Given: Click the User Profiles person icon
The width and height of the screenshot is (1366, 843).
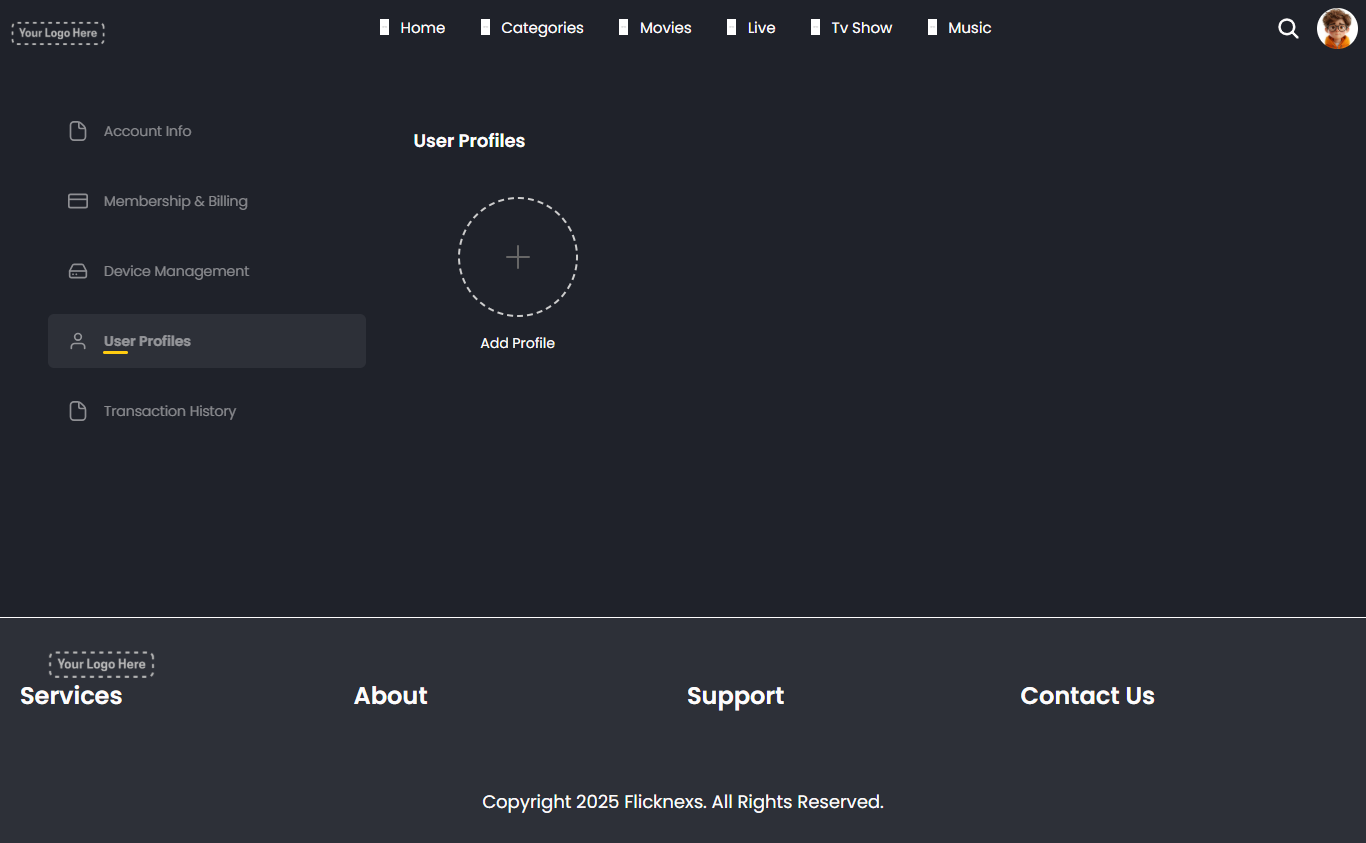Looking at the screenshot, I should (78, 341).
